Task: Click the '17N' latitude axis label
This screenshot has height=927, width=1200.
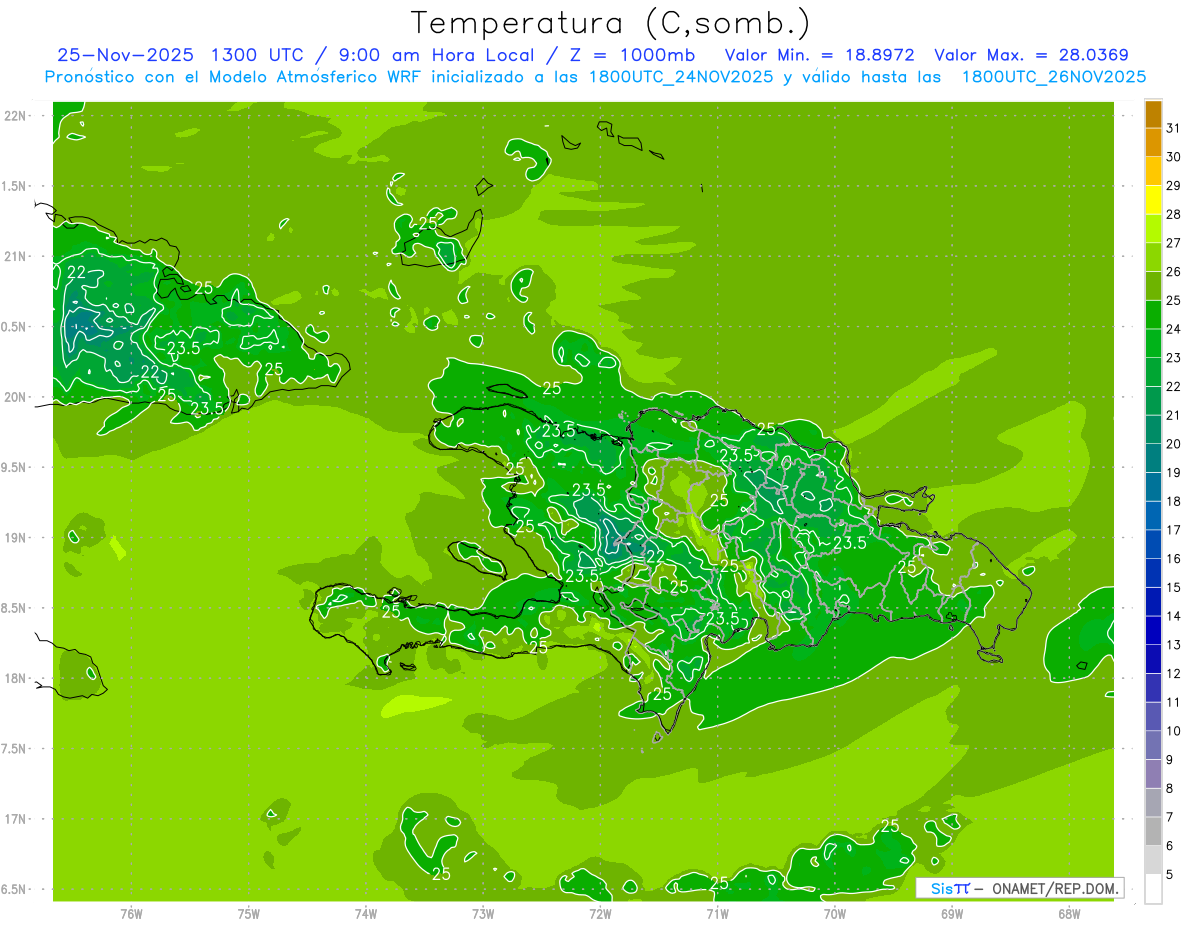Action: pyautogui.click(x=17, y=819)
